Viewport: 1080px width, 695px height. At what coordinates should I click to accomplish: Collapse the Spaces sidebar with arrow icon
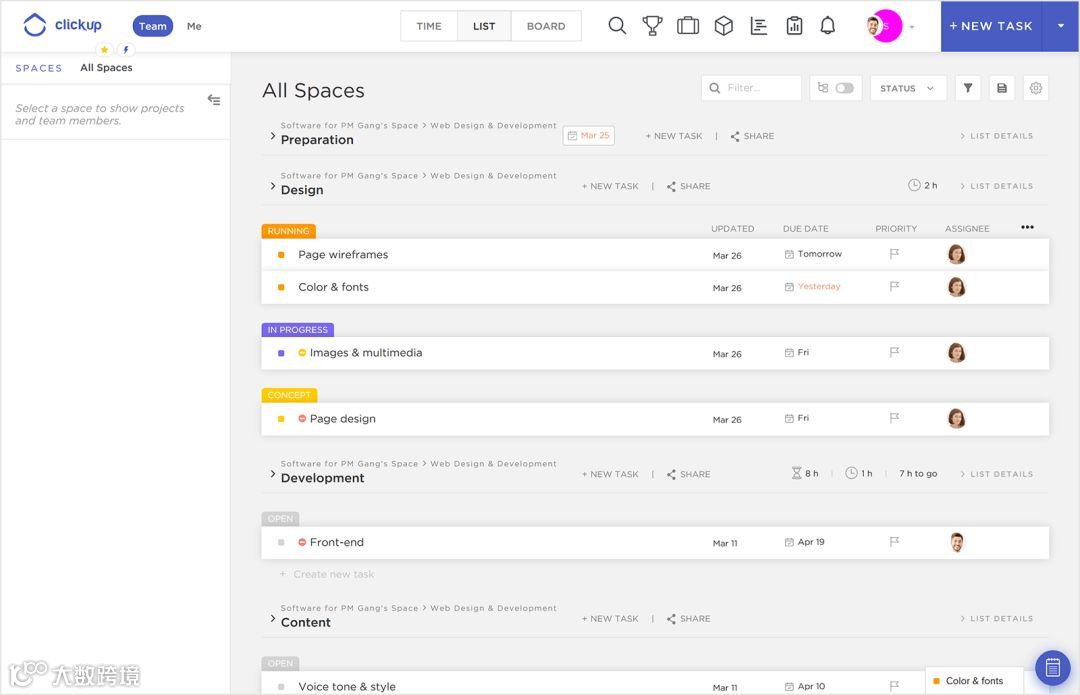click(214, 100)
